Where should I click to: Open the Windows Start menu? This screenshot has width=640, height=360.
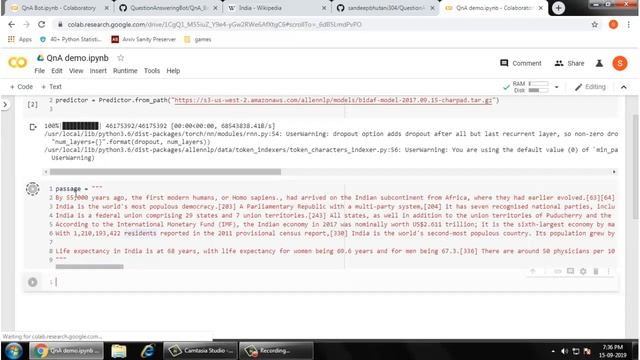pyautogui.click(x=14, y=351)
